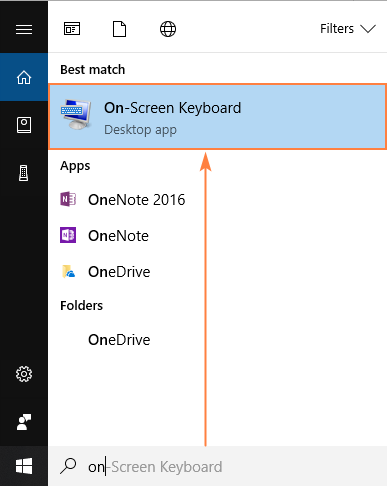Click the On-Screen Keyboard app icon
Screen dimensions: 387x486
76,115
